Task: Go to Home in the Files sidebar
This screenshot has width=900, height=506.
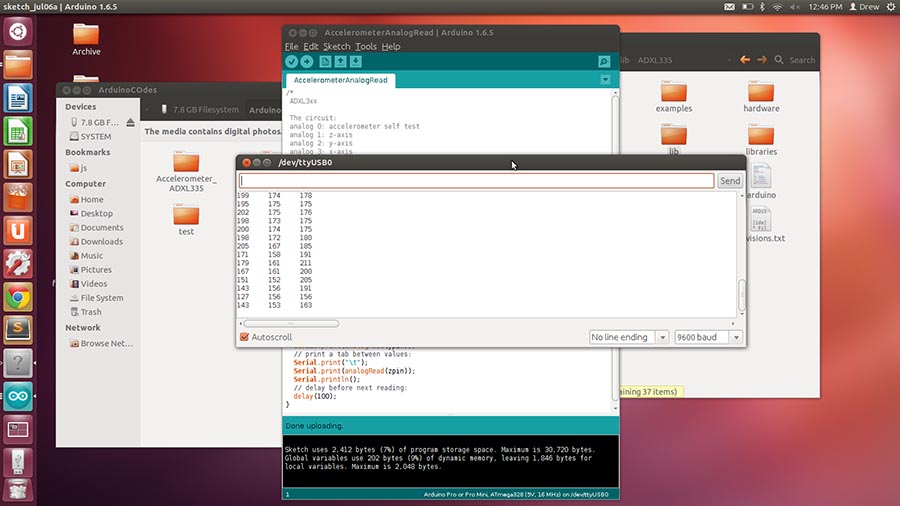Action: [87, 200]
